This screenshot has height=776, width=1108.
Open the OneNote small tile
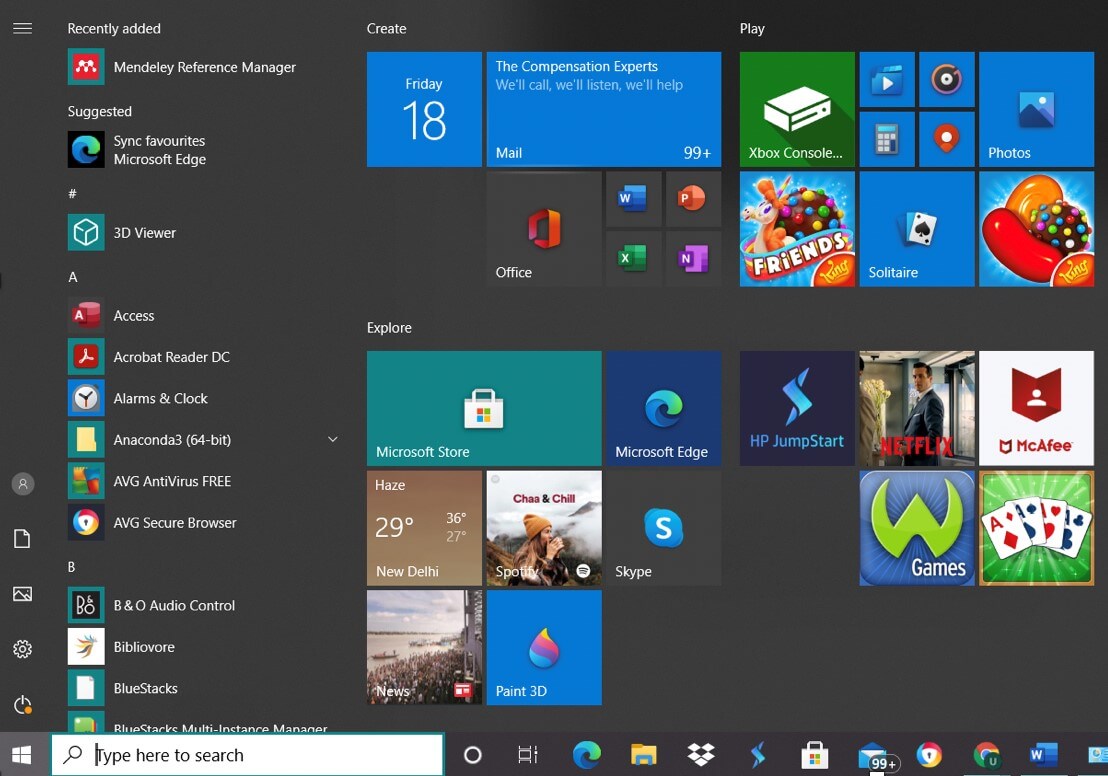pos(692,259)
